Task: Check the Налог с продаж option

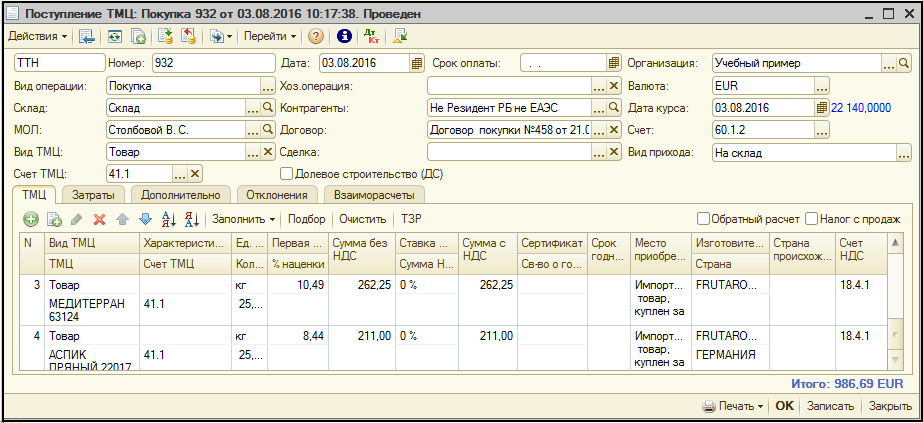Action: pos(813,218)
